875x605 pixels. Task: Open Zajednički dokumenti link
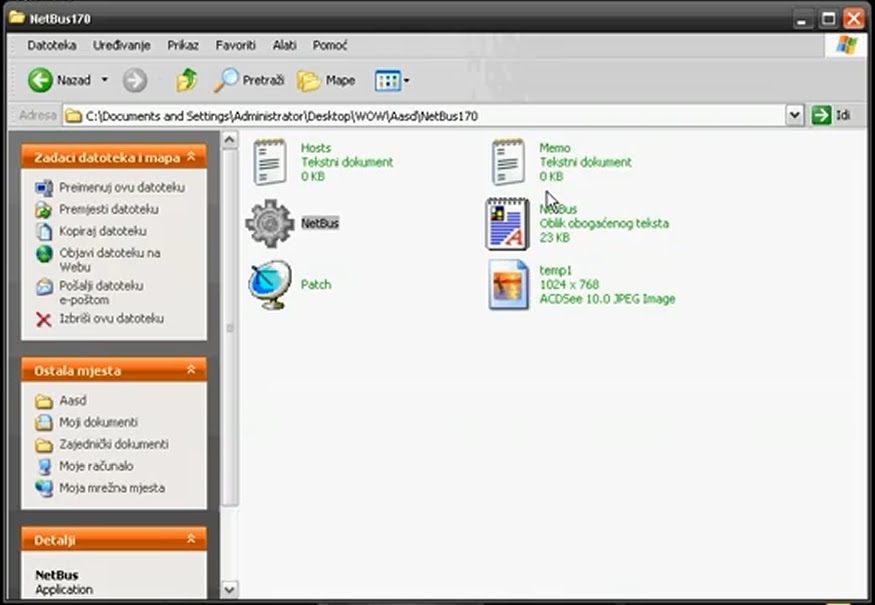[x=114, y=444]
